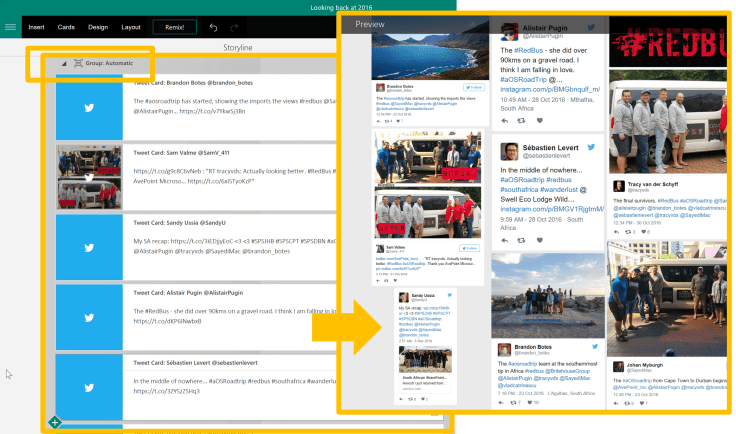Collapse the Group: Automatic section triangle
Screen dimensions: 736x434
click(63, 63)
